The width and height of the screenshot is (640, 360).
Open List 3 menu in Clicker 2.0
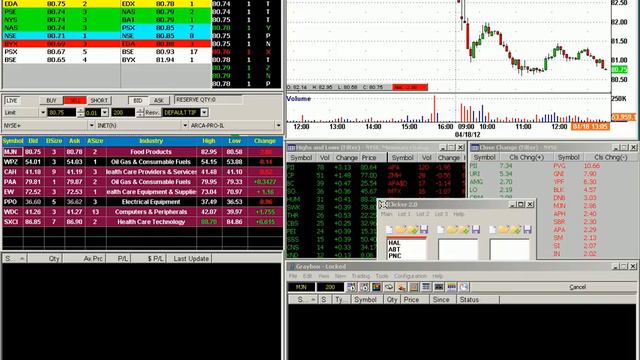click(441, 214)
